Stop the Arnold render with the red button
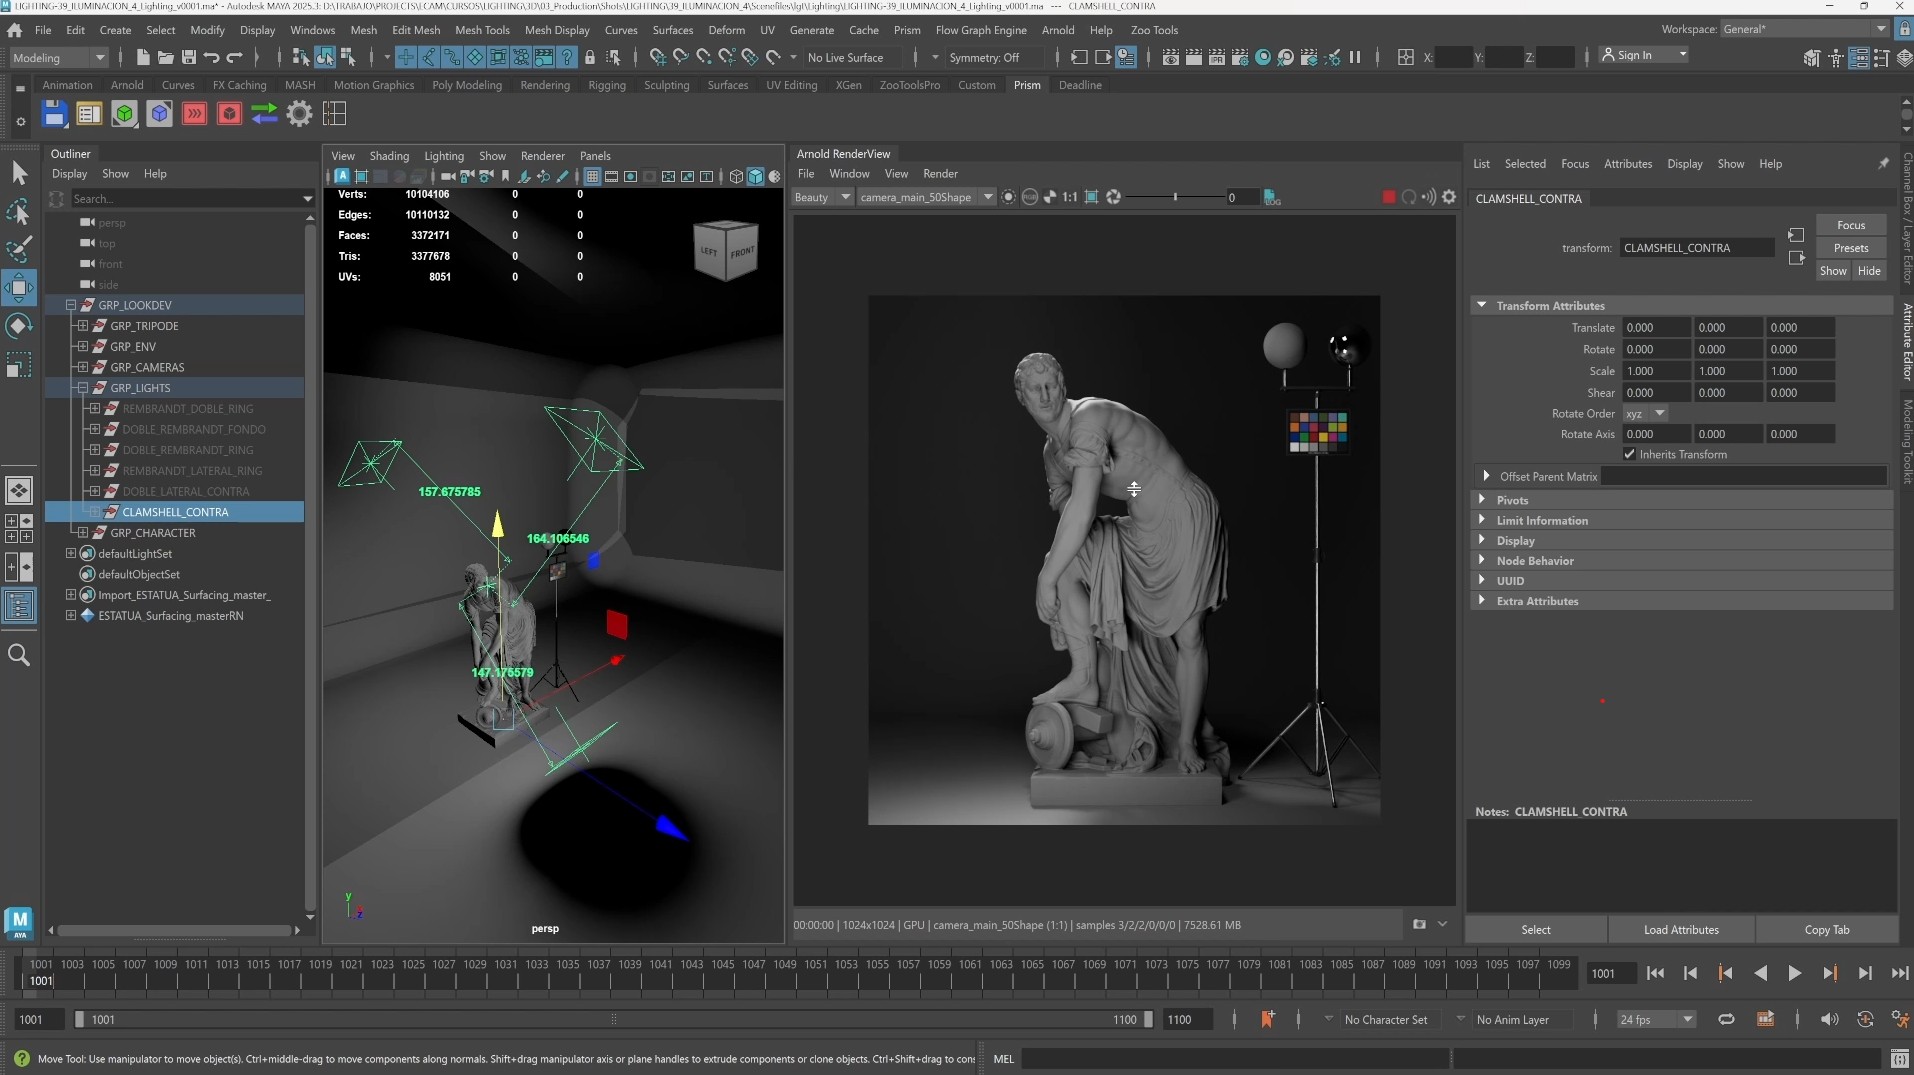Image resolution: width=1914 pixels, height=1075 pixels. point(1388,197)
